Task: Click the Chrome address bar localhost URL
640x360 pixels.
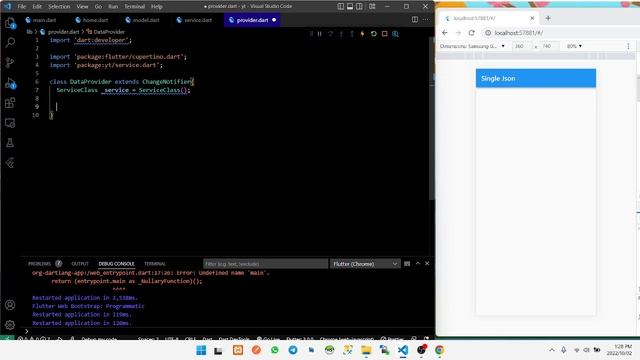Action: coord(518,33)
